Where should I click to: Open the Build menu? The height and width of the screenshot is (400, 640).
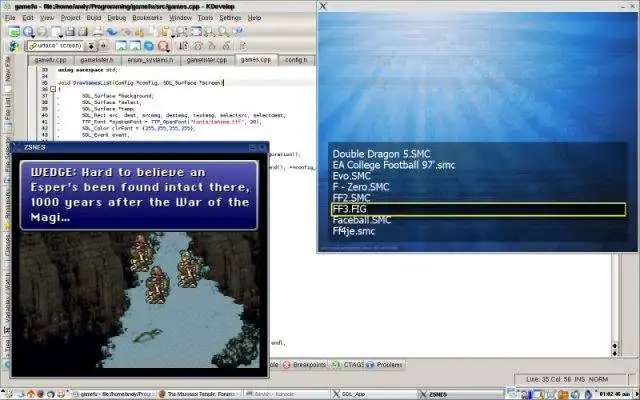click(x=93, y=18)
